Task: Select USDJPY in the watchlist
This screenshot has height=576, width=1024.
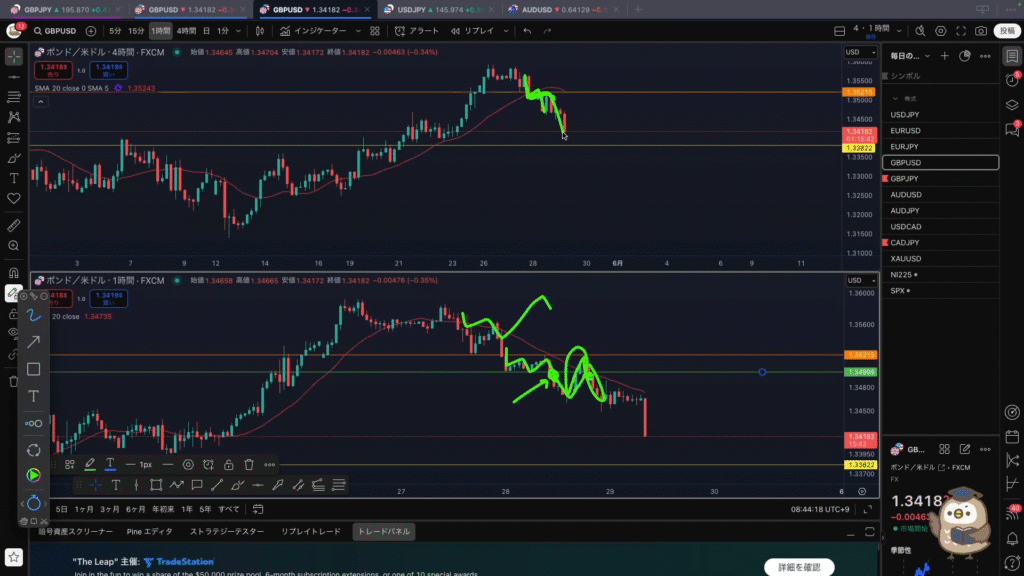Action: (940, 114)
